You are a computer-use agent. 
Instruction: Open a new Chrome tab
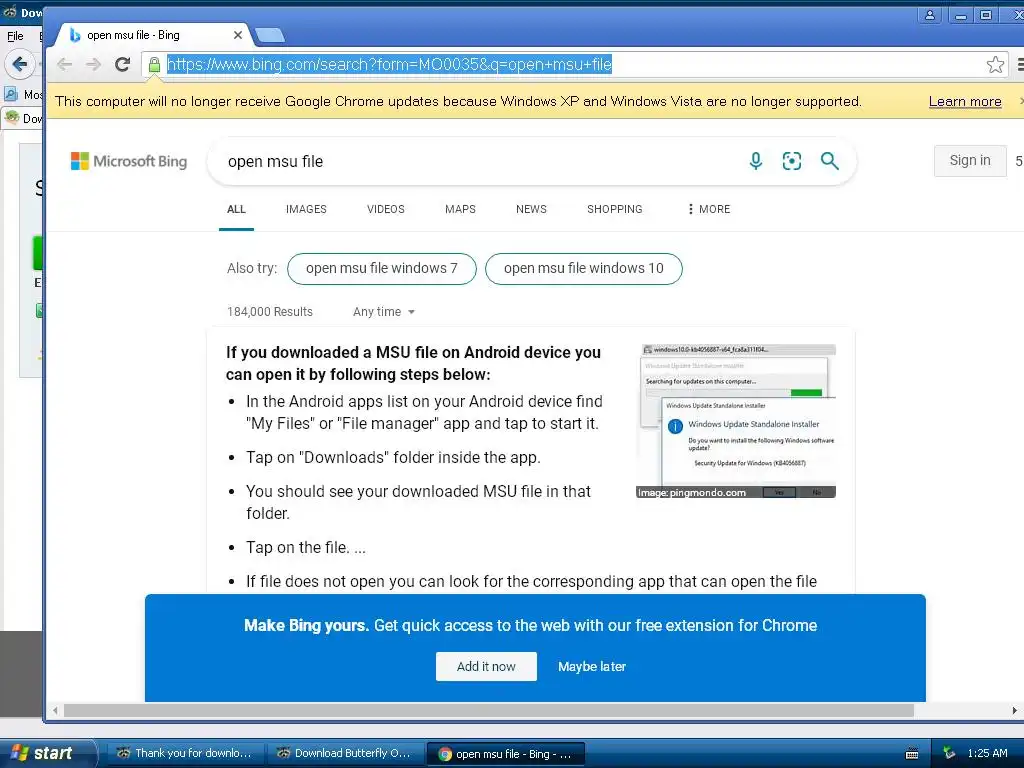point(269,35)
